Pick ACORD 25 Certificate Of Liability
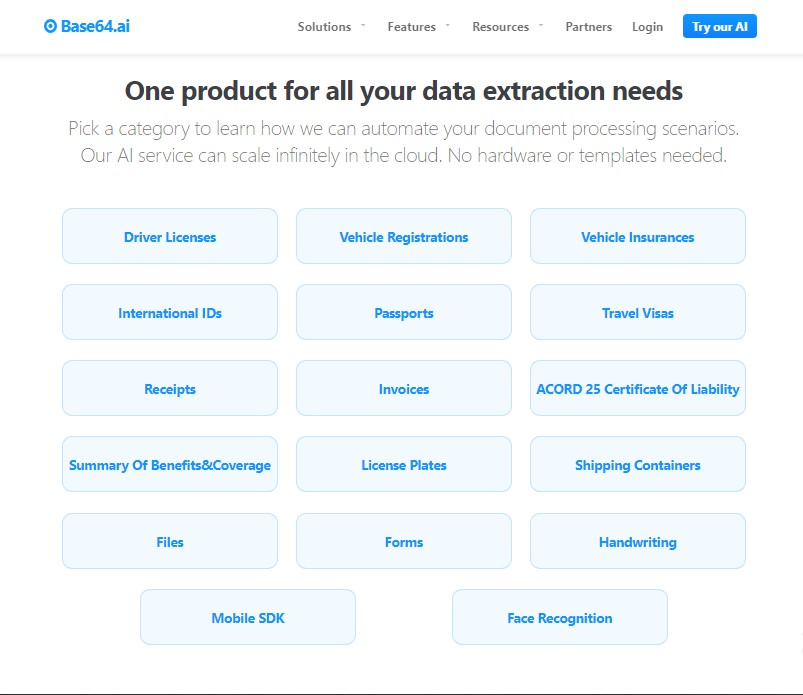Viewport: 803px width, 695px height. click(638, 388)
